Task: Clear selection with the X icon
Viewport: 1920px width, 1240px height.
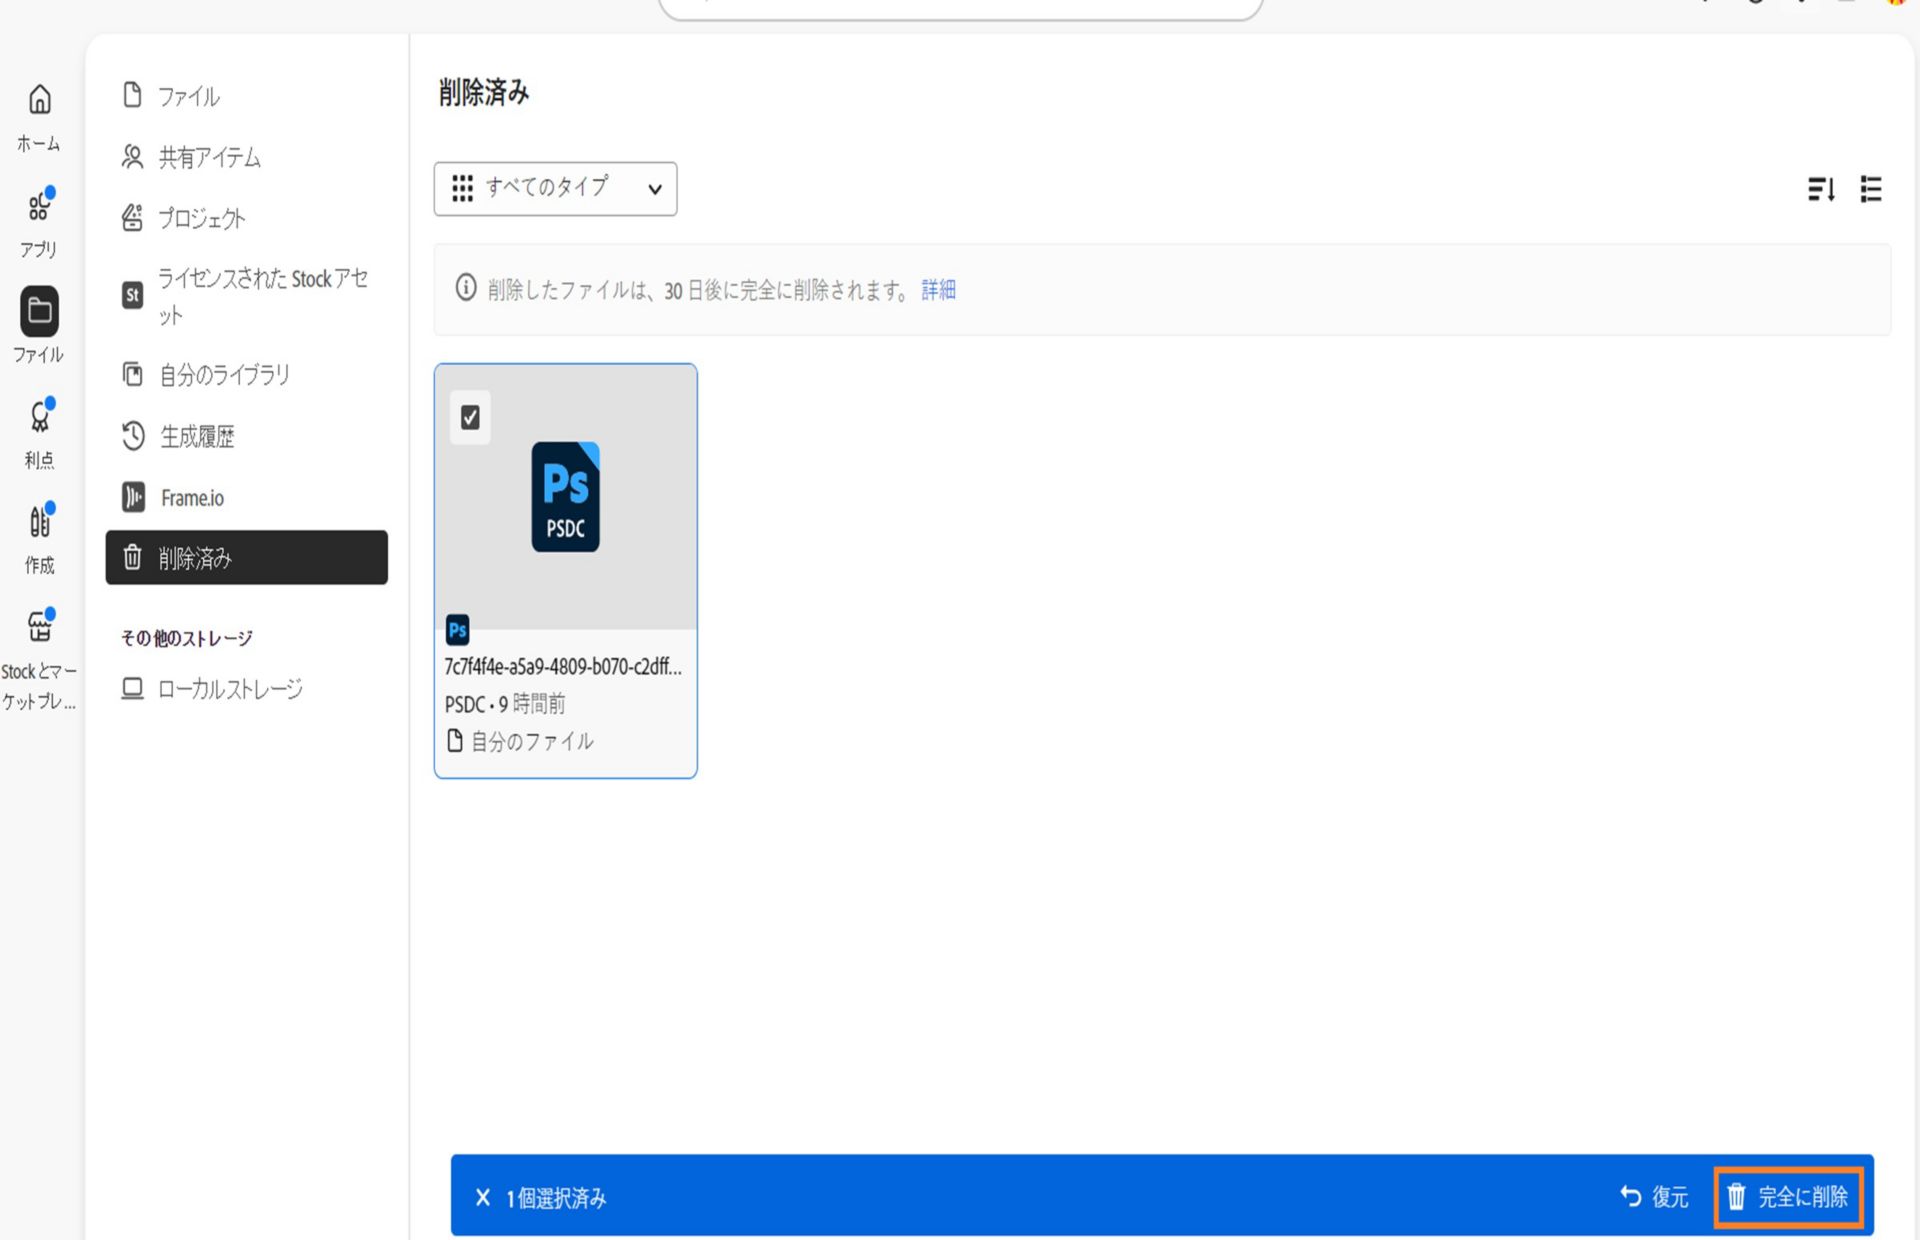Action: 483,1197
